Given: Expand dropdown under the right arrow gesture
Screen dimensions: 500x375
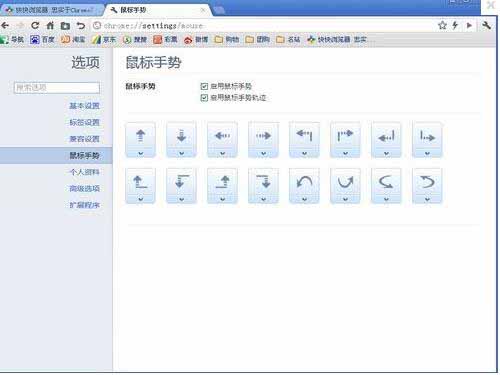Looking at the screenshot, I should click(x=263, y=153).
